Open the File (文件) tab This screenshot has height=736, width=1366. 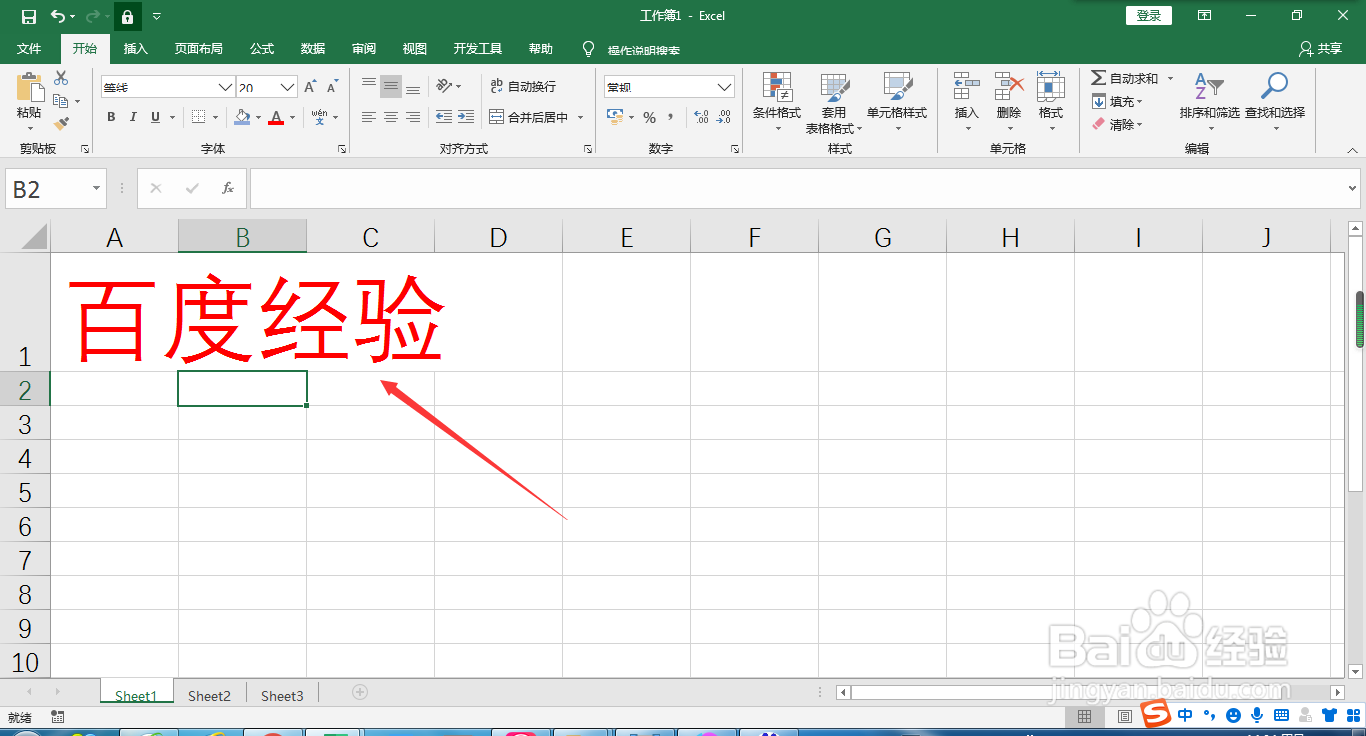[x=29, y=48]
